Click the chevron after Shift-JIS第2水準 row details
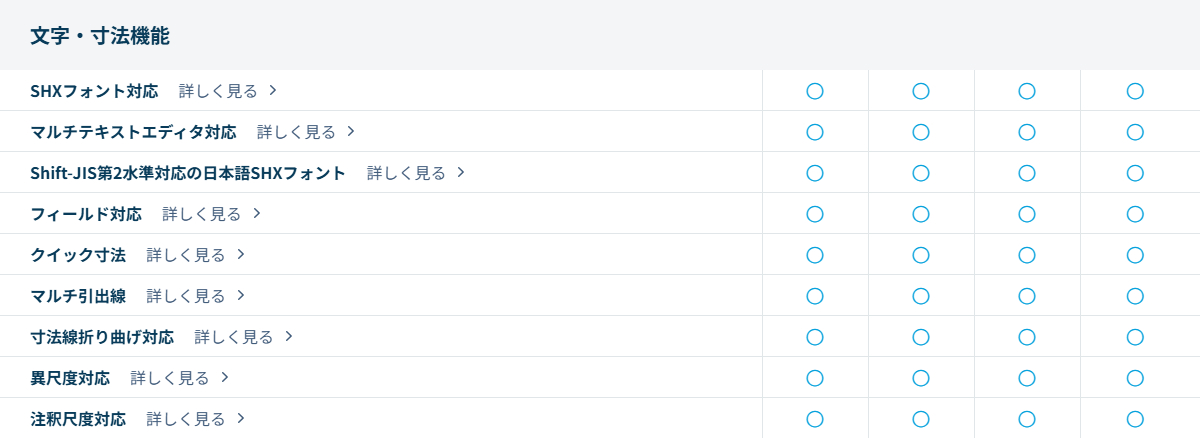This screenshot has width=1200, height=438. [461, 173]
